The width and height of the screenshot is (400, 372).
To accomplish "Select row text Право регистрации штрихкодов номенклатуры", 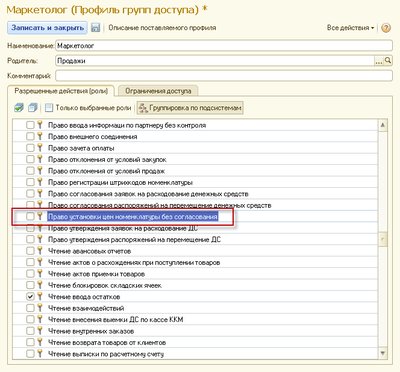I will (x=120, y=182).
